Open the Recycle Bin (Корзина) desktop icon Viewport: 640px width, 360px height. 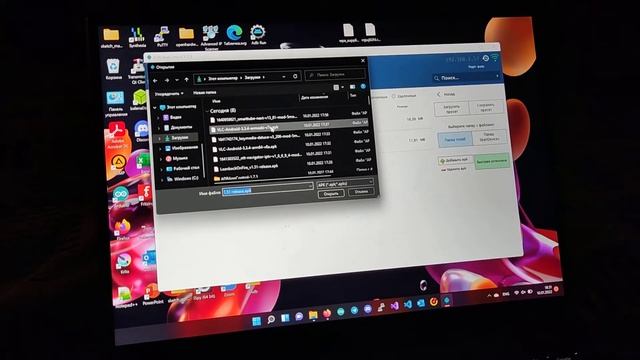click(113, 69)
